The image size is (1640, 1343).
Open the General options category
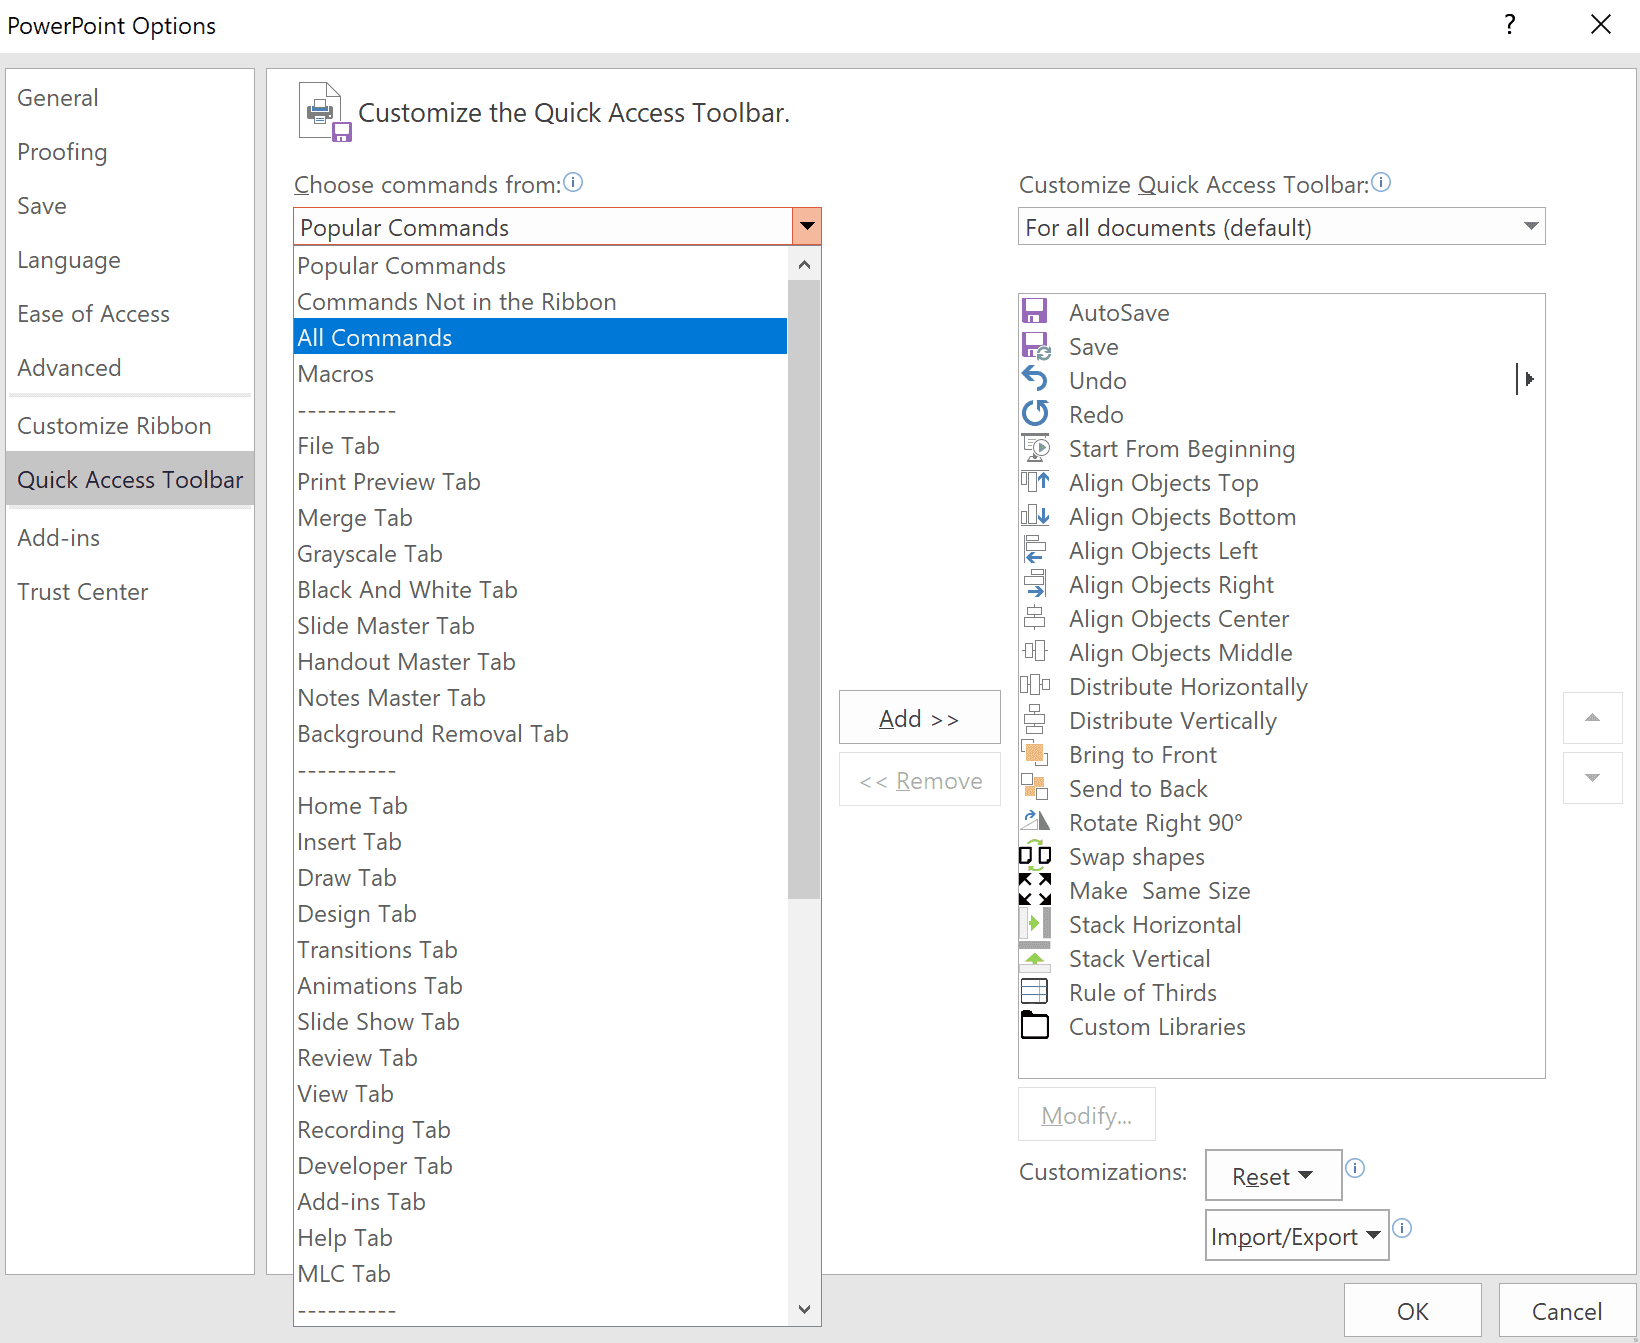coord(130,98)
